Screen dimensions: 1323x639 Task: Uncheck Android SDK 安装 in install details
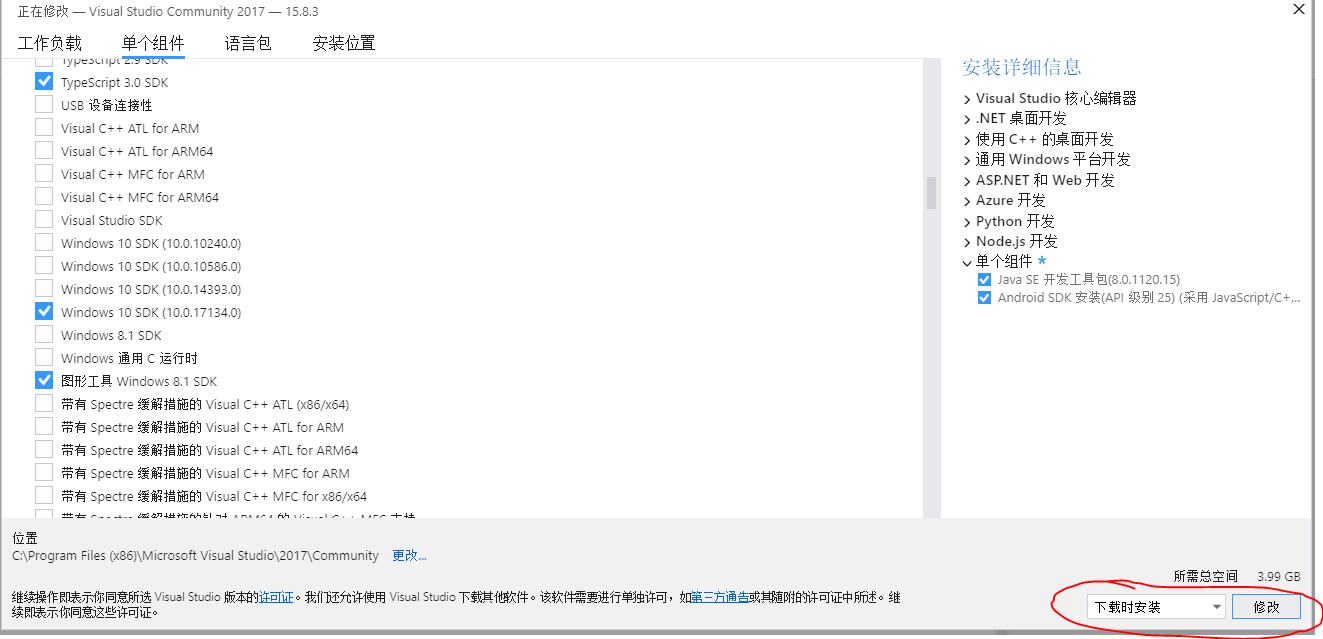point(984,297)
